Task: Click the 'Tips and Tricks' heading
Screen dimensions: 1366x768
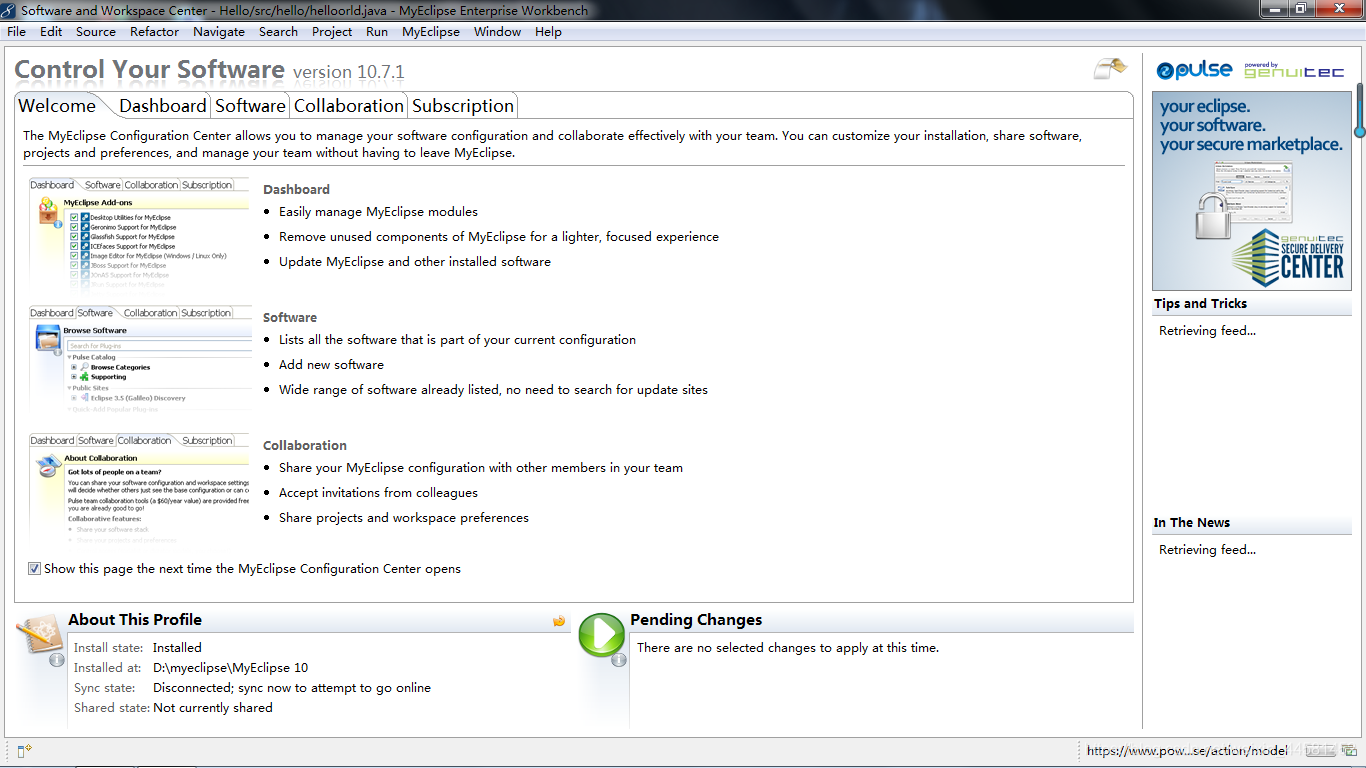Action: (1200, 303)
